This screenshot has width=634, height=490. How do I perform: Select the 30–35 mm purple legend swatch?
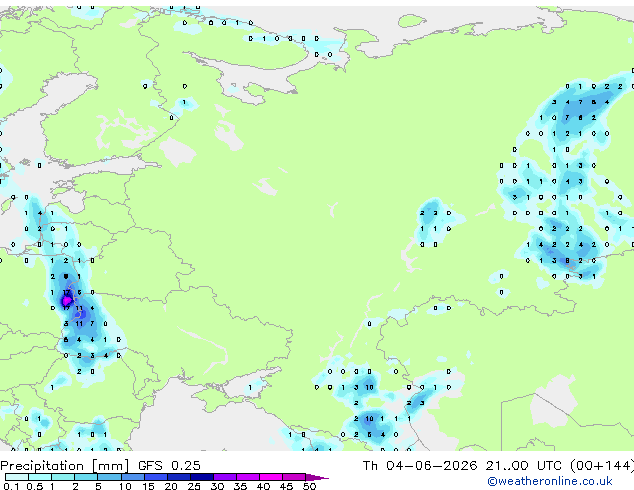coord(225,477)
